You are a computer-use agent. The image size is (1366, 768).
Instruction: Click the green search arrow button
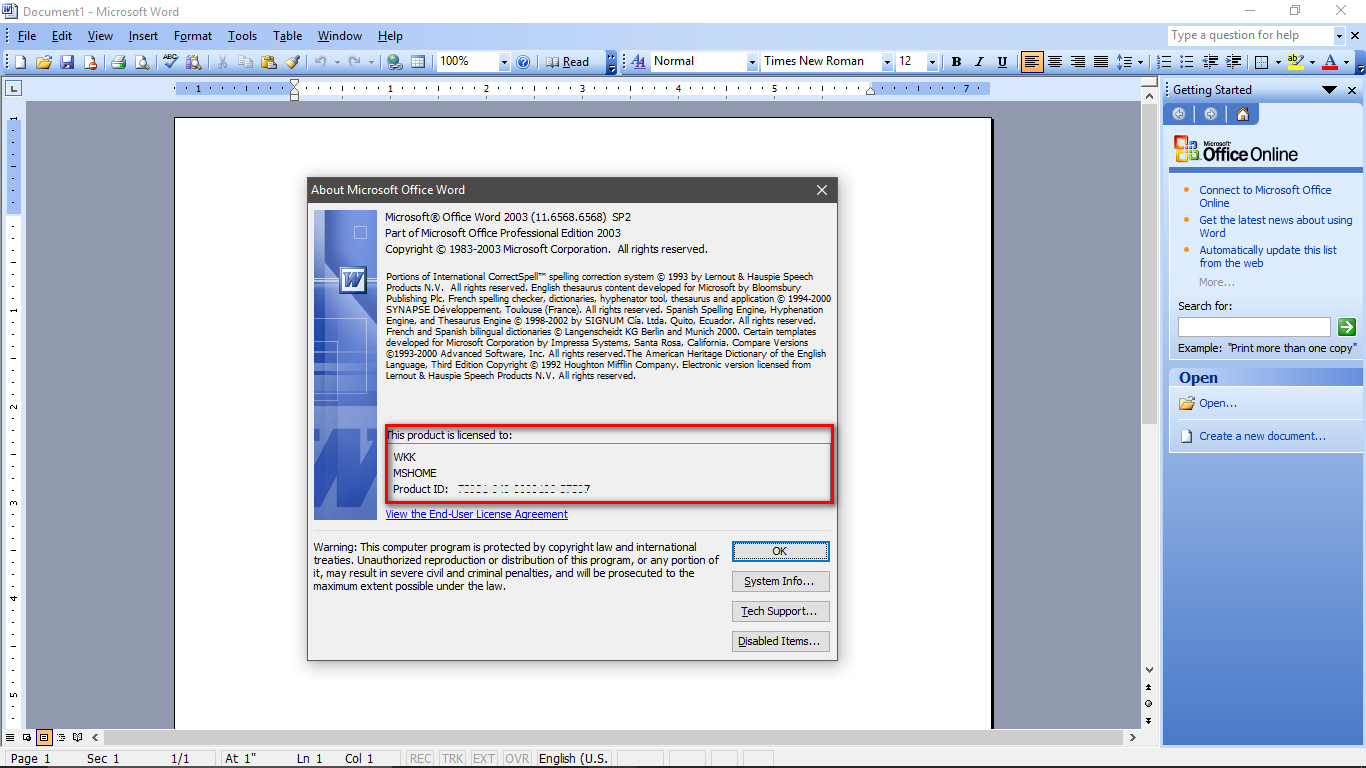(x=1347, y=327)
